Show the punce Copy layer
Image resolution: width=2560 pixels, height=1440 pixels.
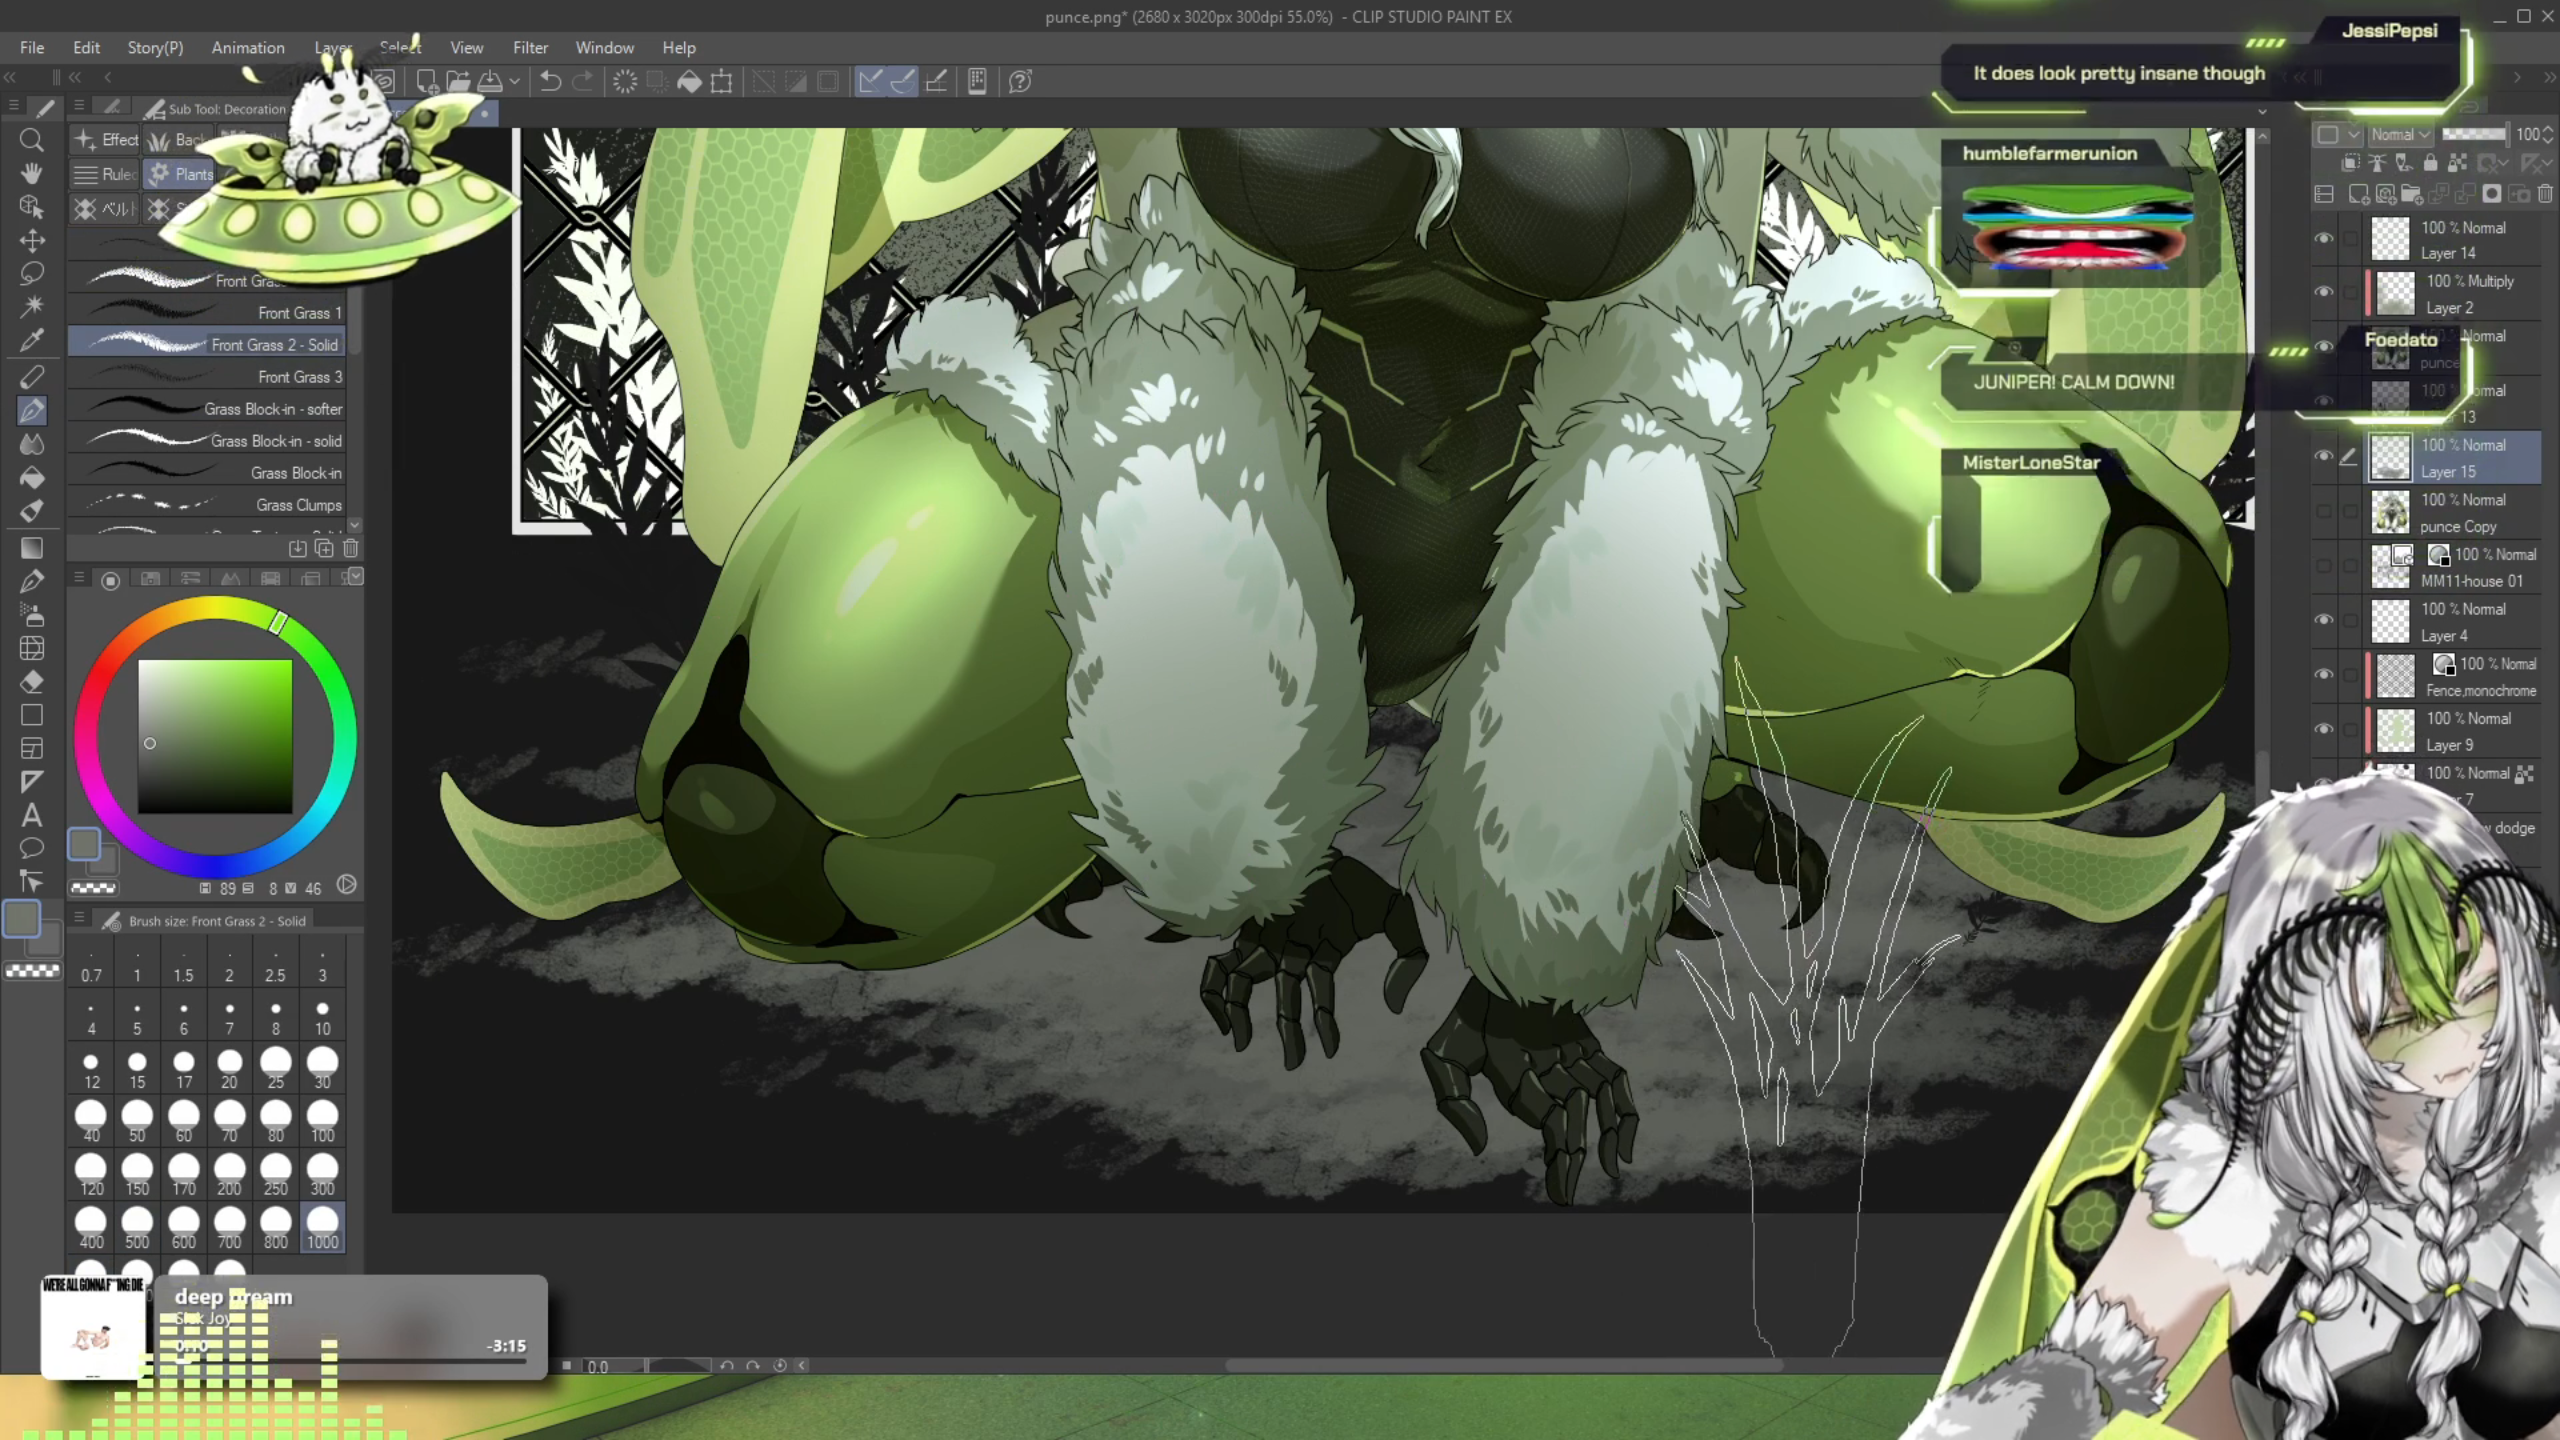coord(2323,512)
